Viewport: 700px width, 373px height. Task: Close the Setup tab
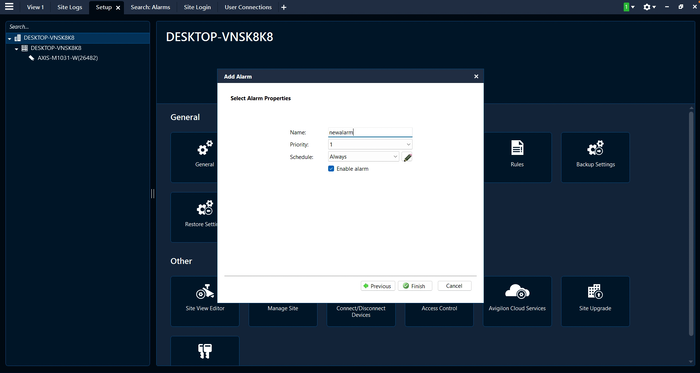point(118,8)
